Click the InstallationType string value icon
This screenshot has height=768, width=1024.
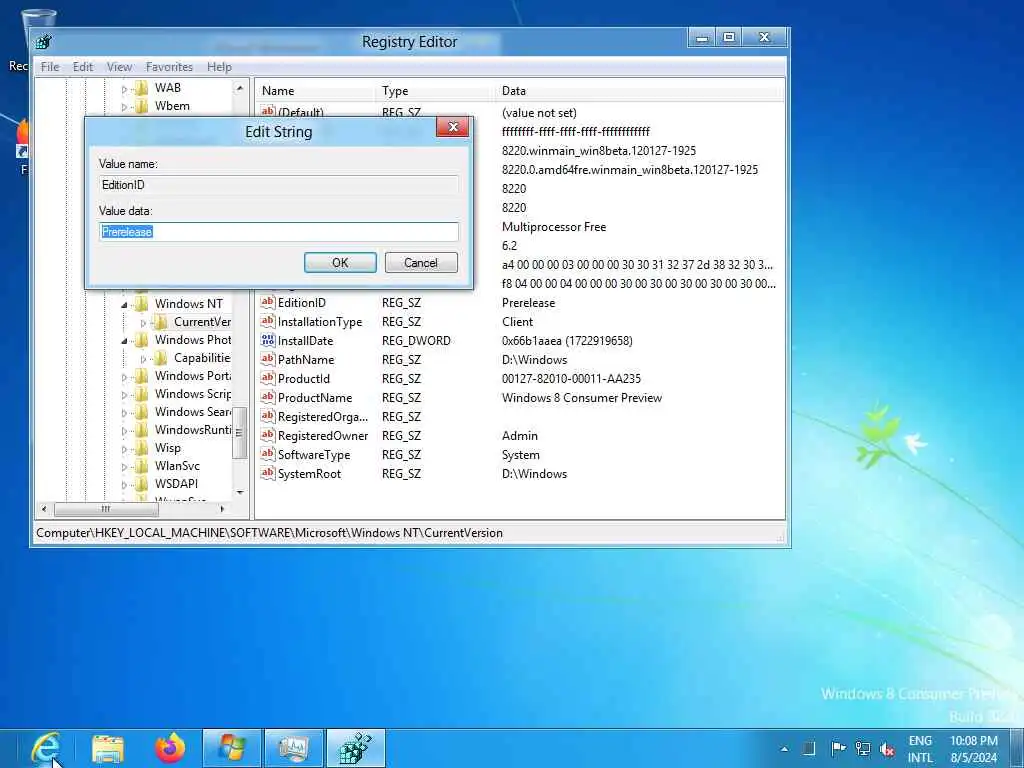[268, 321]
